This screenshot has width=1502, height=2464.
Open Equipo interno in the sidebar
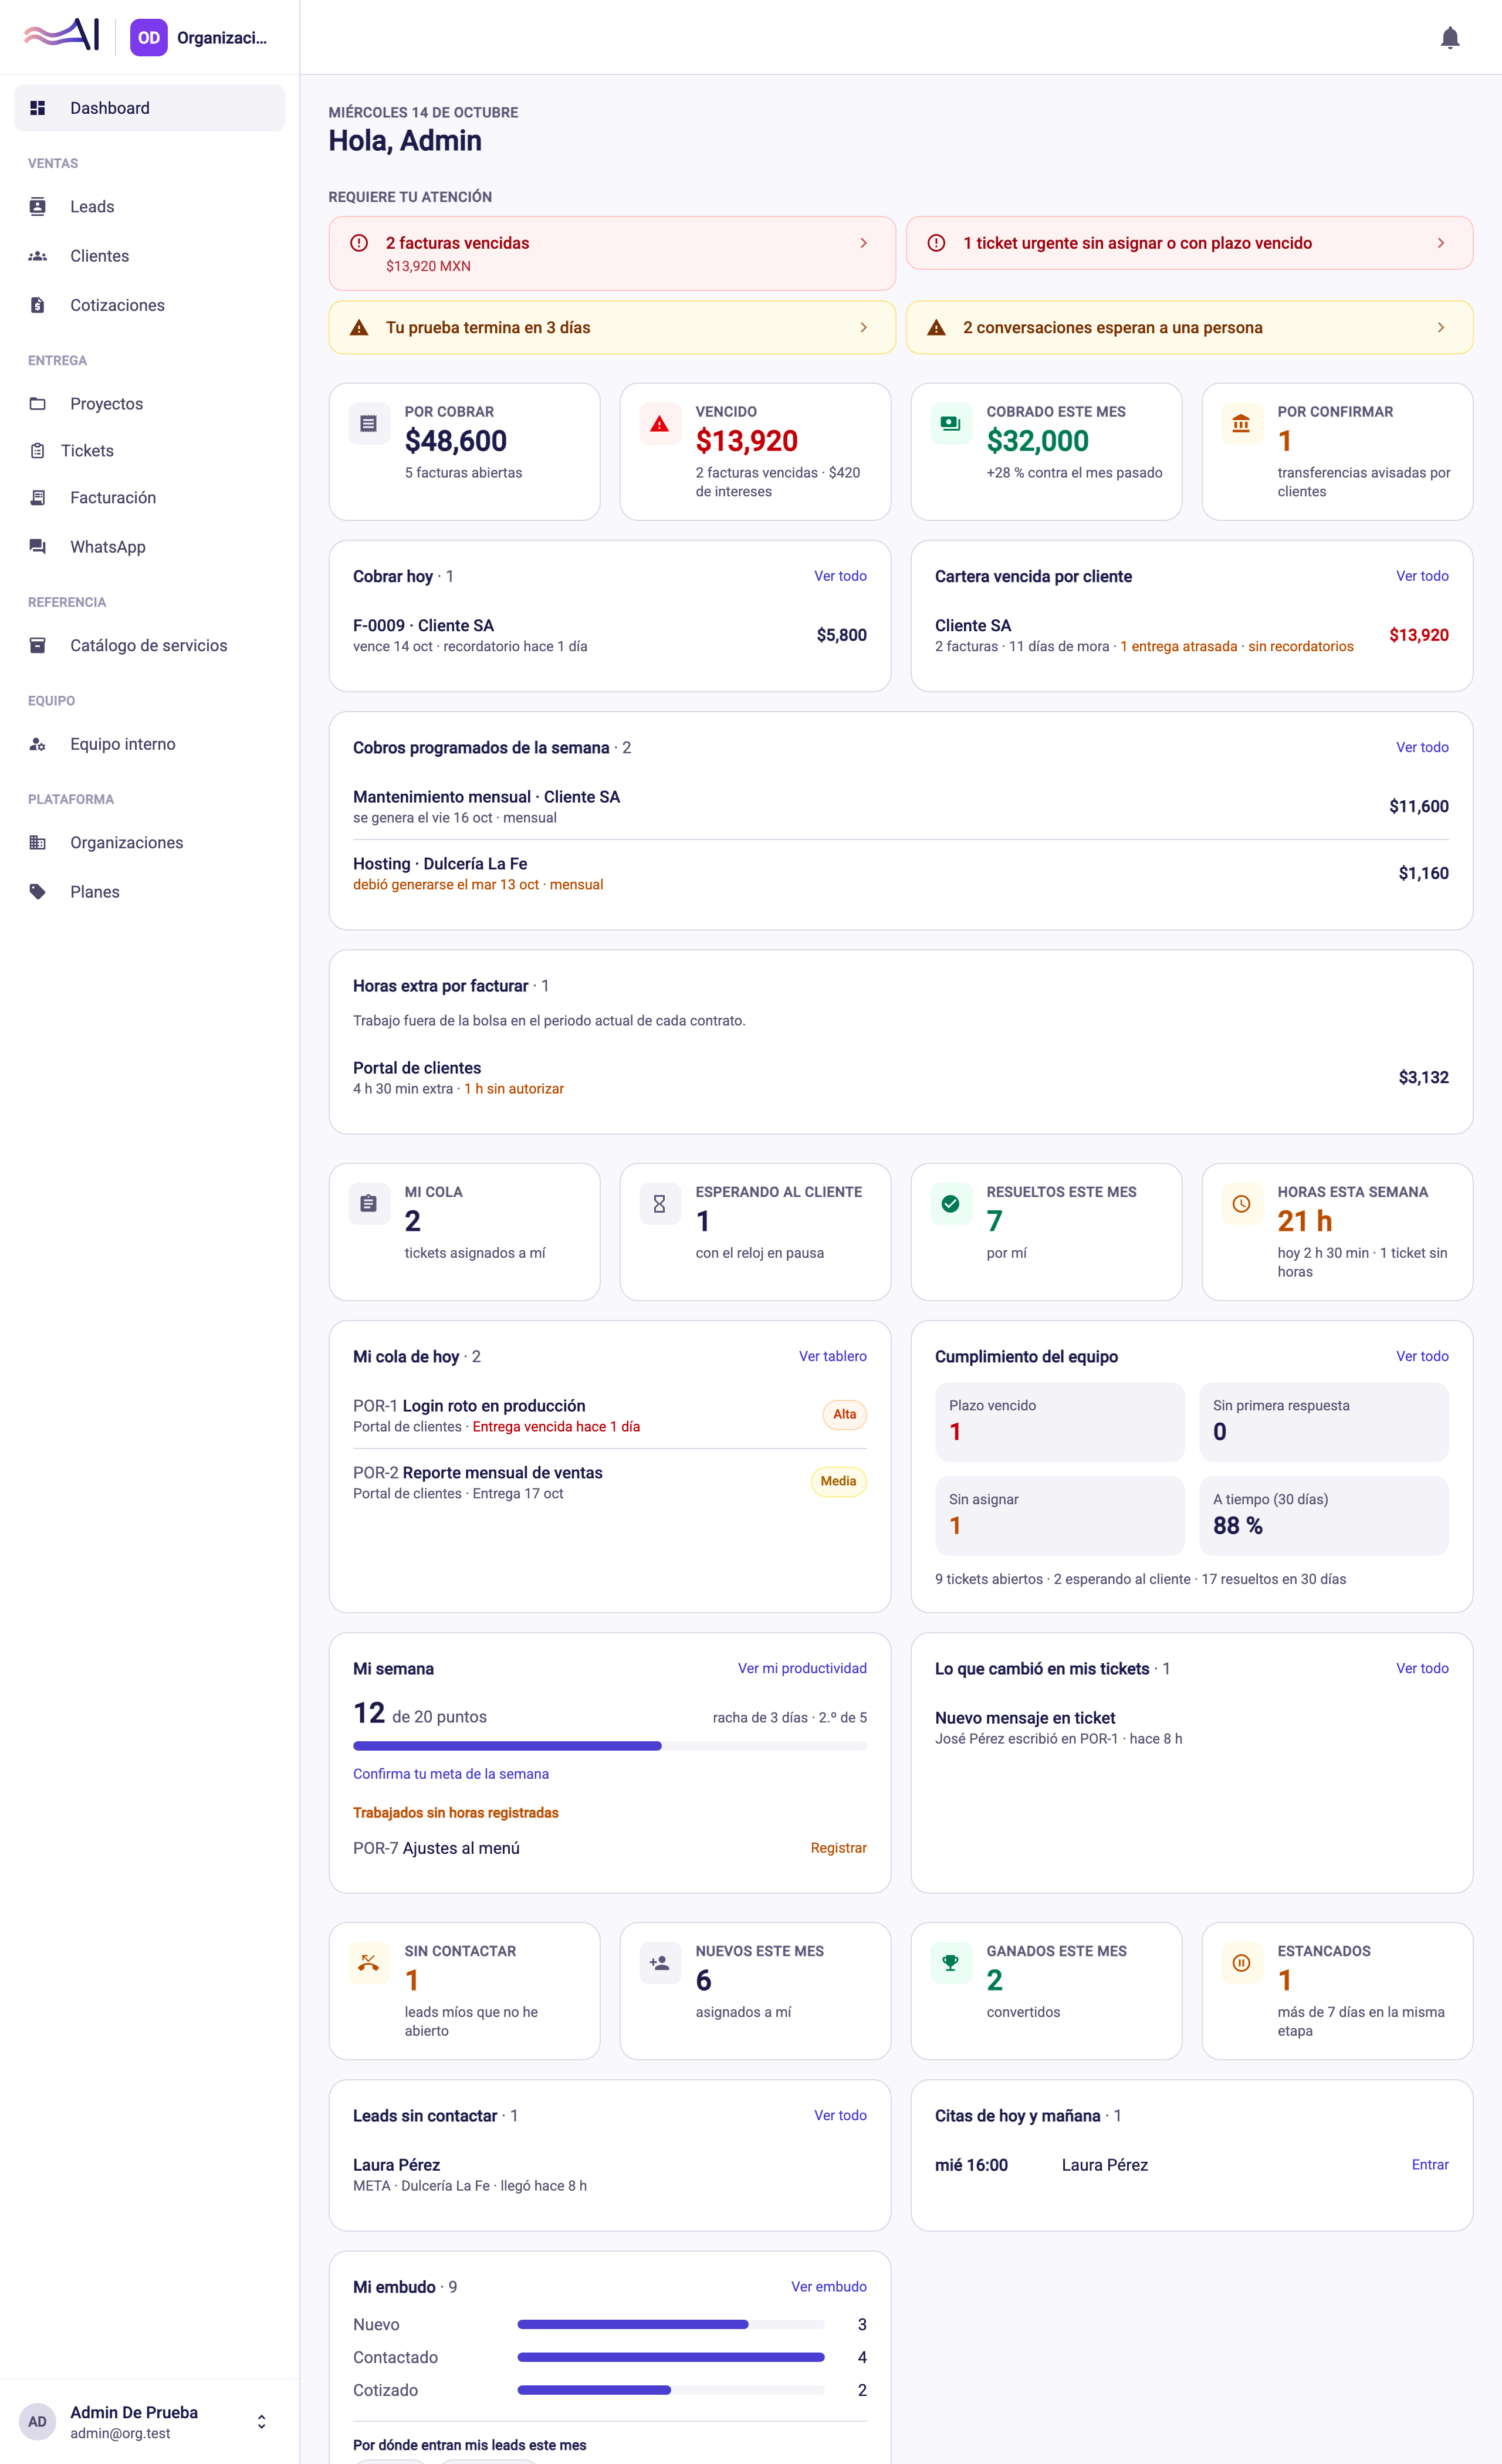click(x=149, y=744)
